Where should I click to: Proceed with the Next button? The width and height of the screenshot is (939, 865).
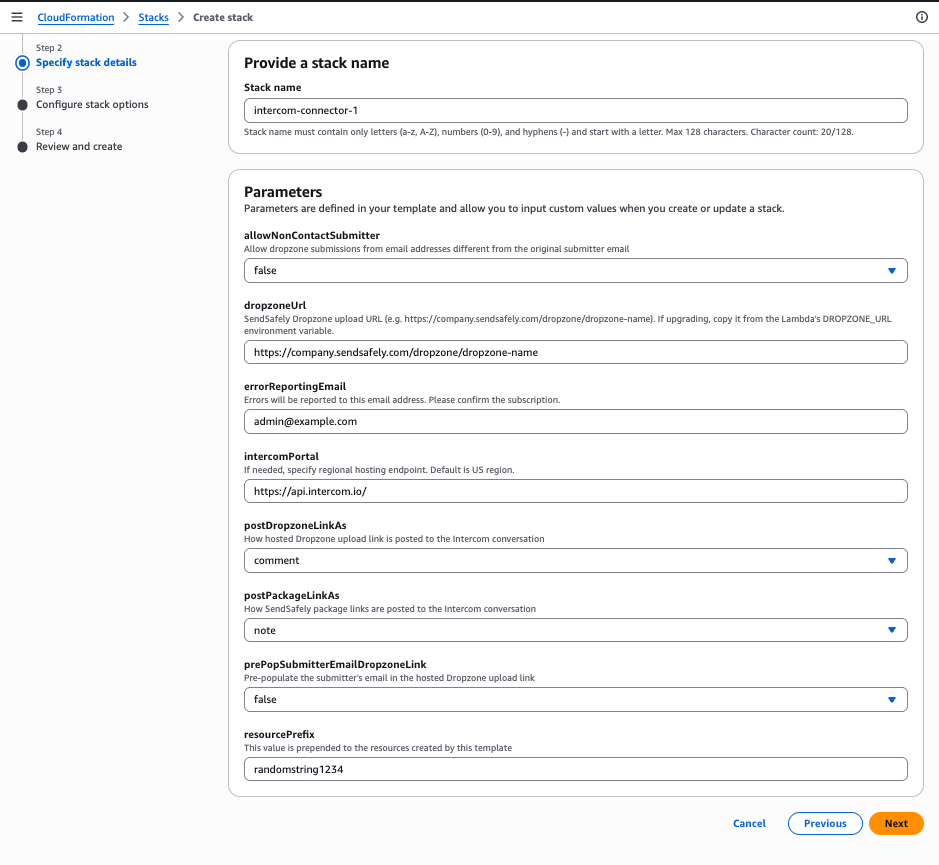[896, 824]
